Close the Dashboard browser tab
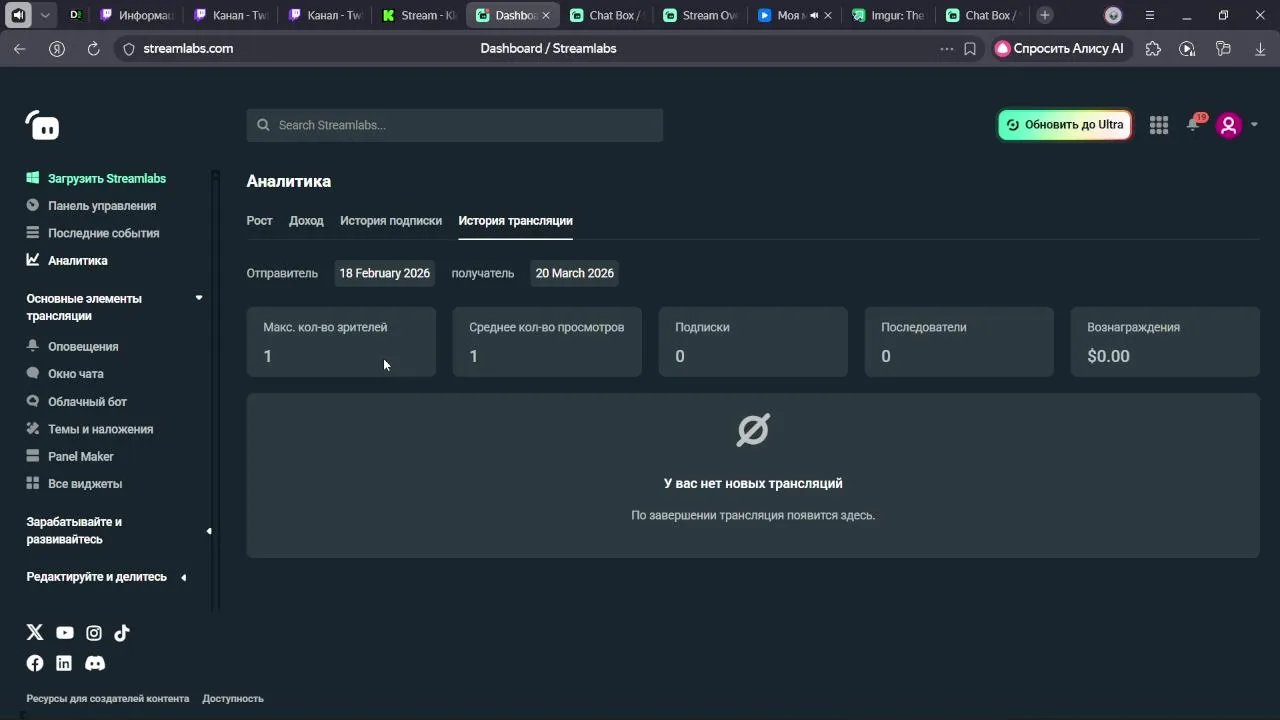 [x=545, y=15]
